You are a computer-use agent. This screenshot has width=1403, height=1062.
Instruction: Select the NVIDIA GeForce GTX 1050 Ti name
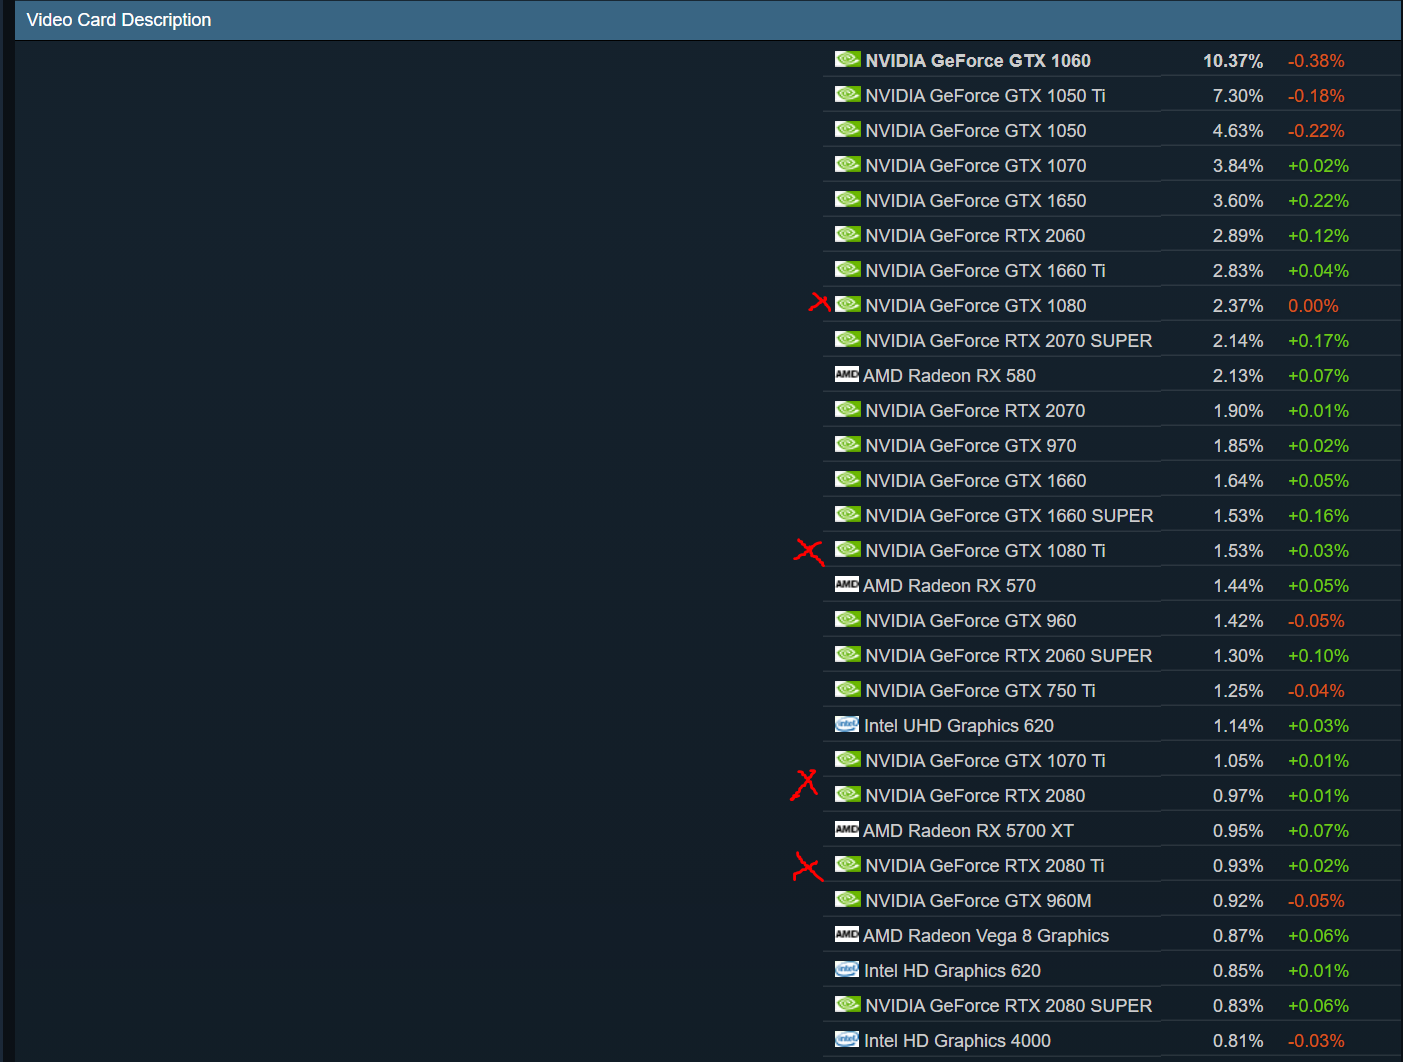(985, 96)
